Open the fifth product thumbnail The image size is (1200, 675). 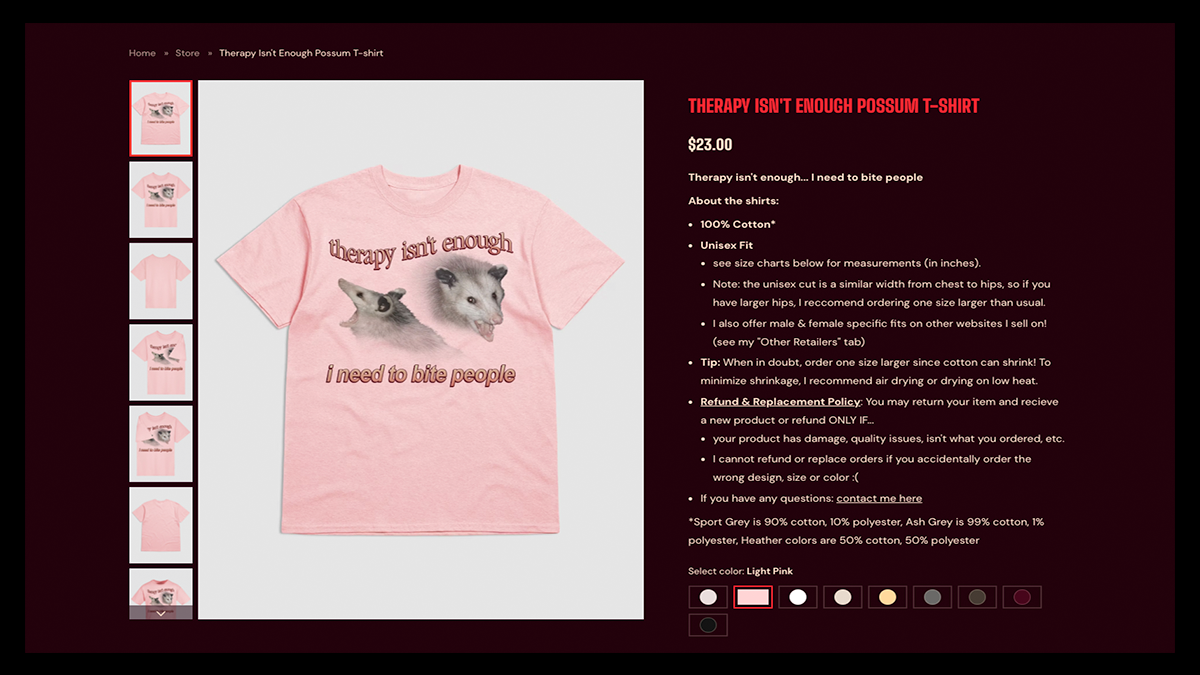[161, 444]
